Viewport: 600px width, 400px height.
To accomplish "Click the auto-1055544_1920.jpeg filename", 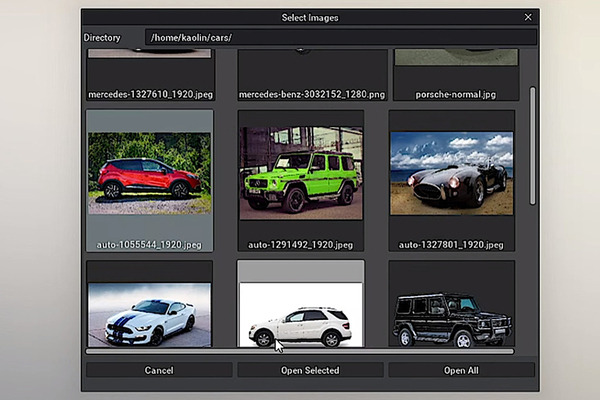I will point(149,244).
